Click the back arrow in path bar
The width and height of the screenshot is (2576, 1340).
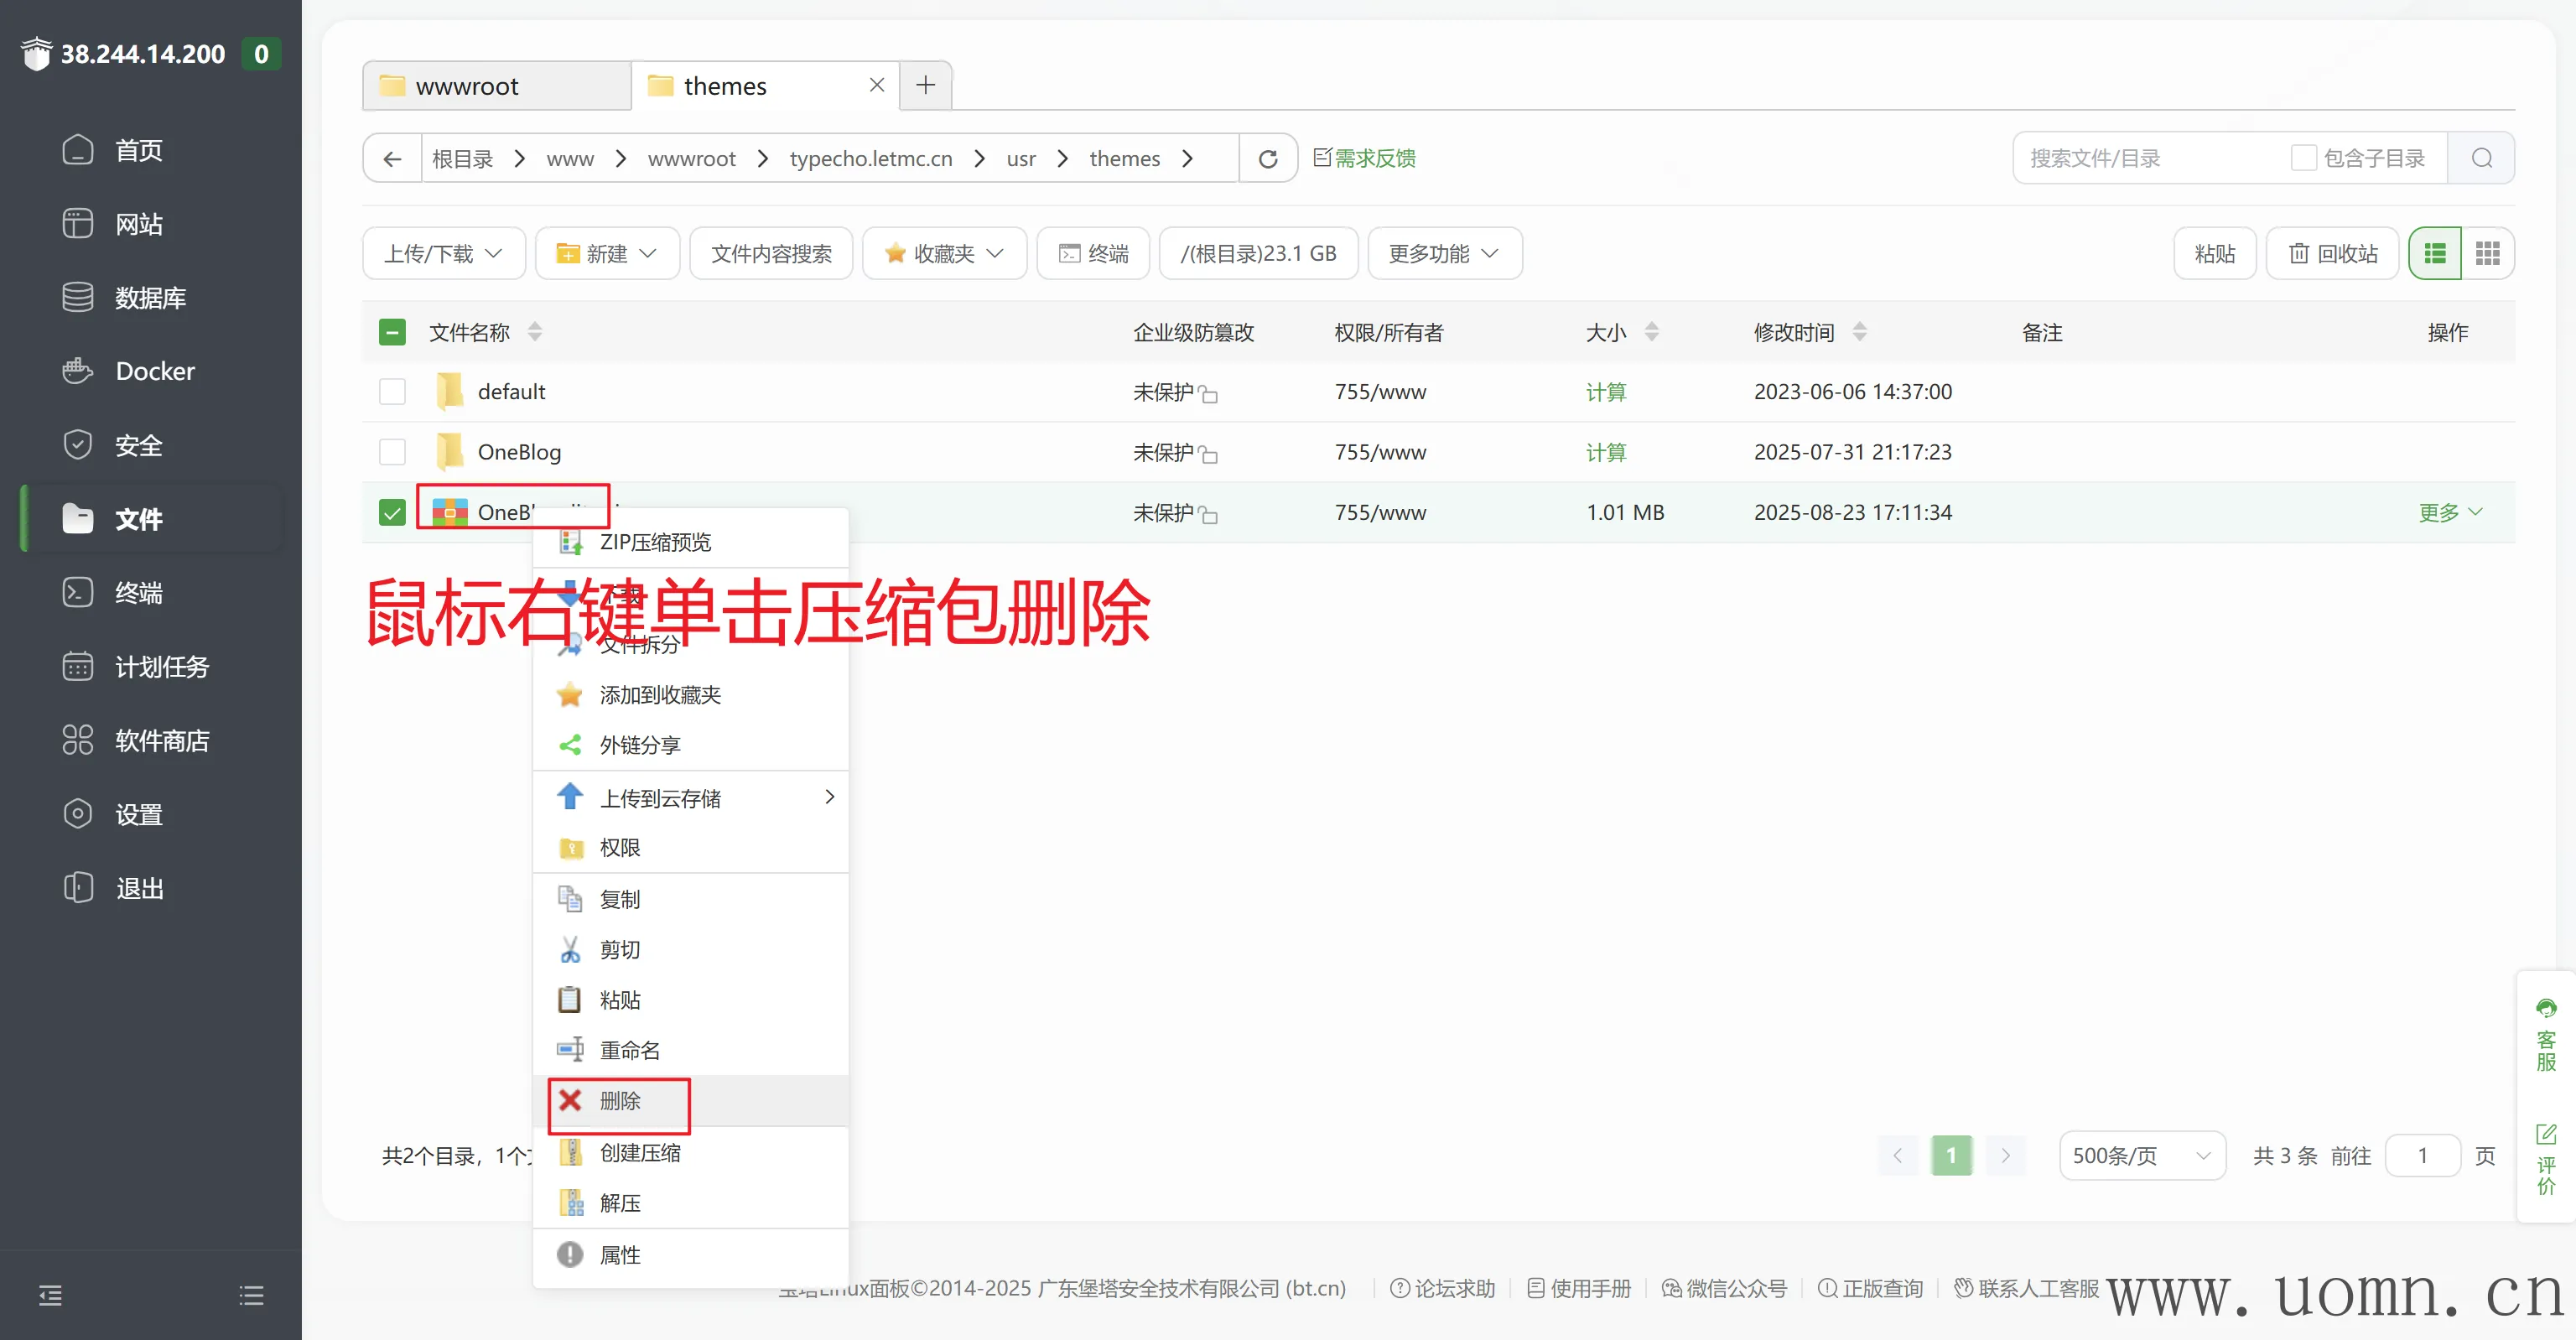coord(392,159)
